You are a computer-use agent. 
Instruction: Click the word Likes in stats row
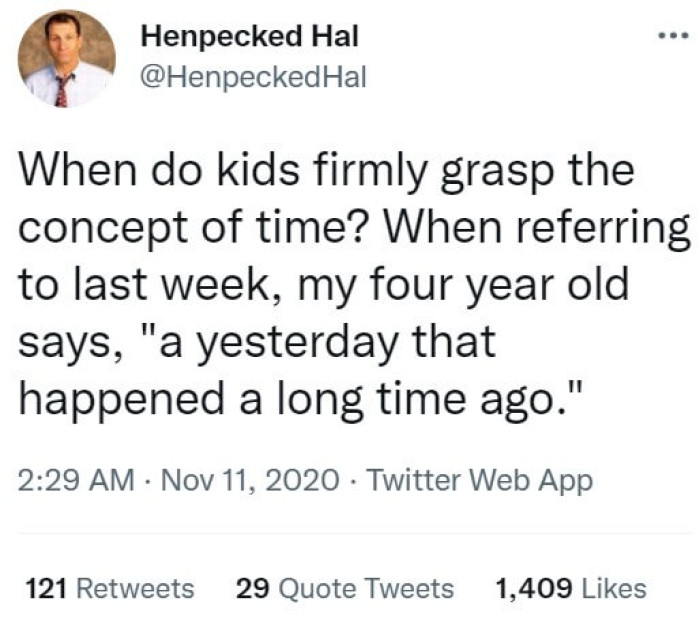614,588
